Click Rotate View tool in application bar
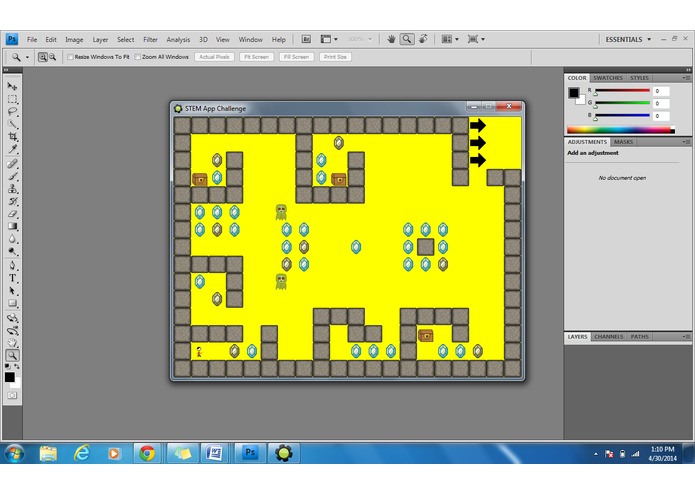695x494 pixels. click(423, 39)
